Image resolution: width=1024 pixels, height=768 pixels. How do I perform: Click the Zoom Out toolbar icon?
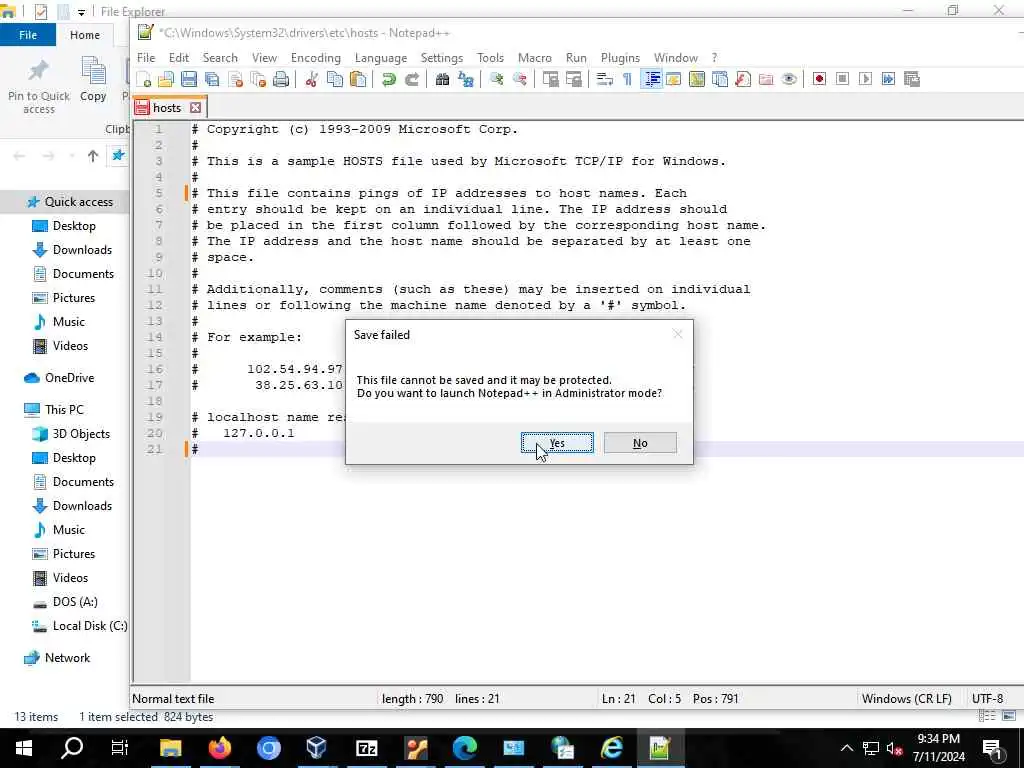click(519, 80)
